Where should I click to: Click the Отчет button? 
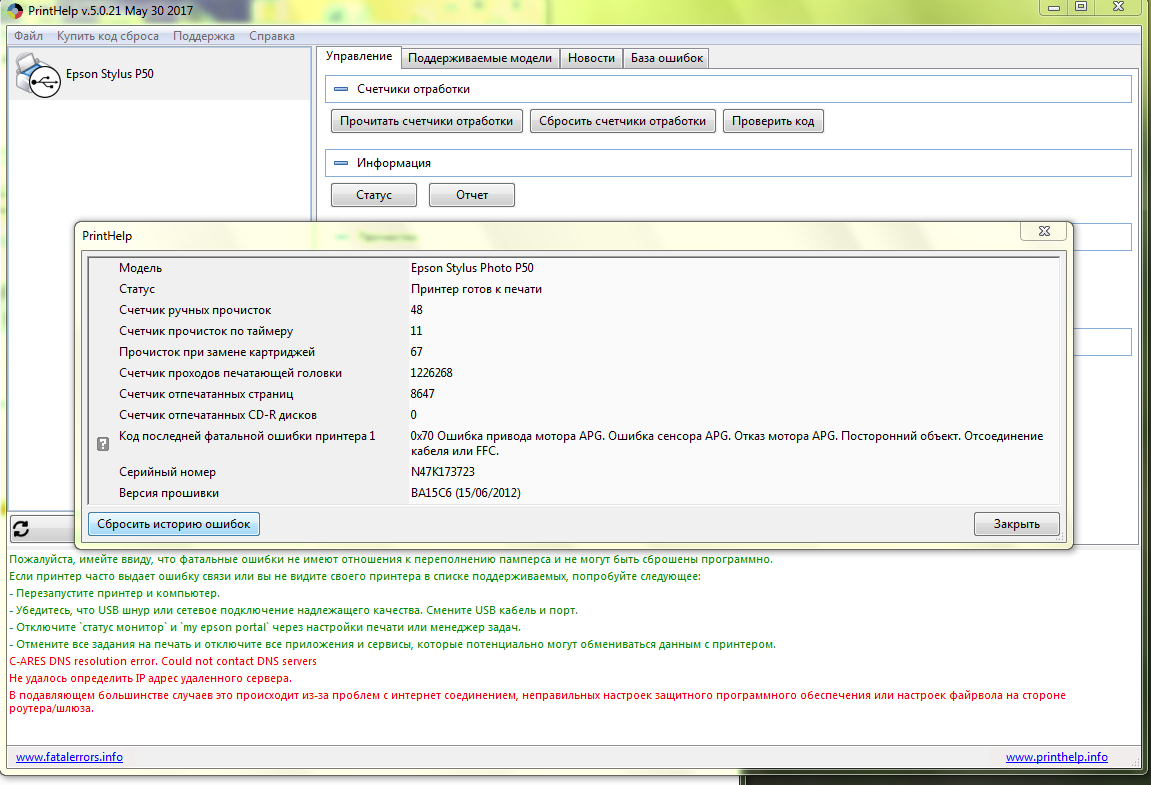click(471, 195)
